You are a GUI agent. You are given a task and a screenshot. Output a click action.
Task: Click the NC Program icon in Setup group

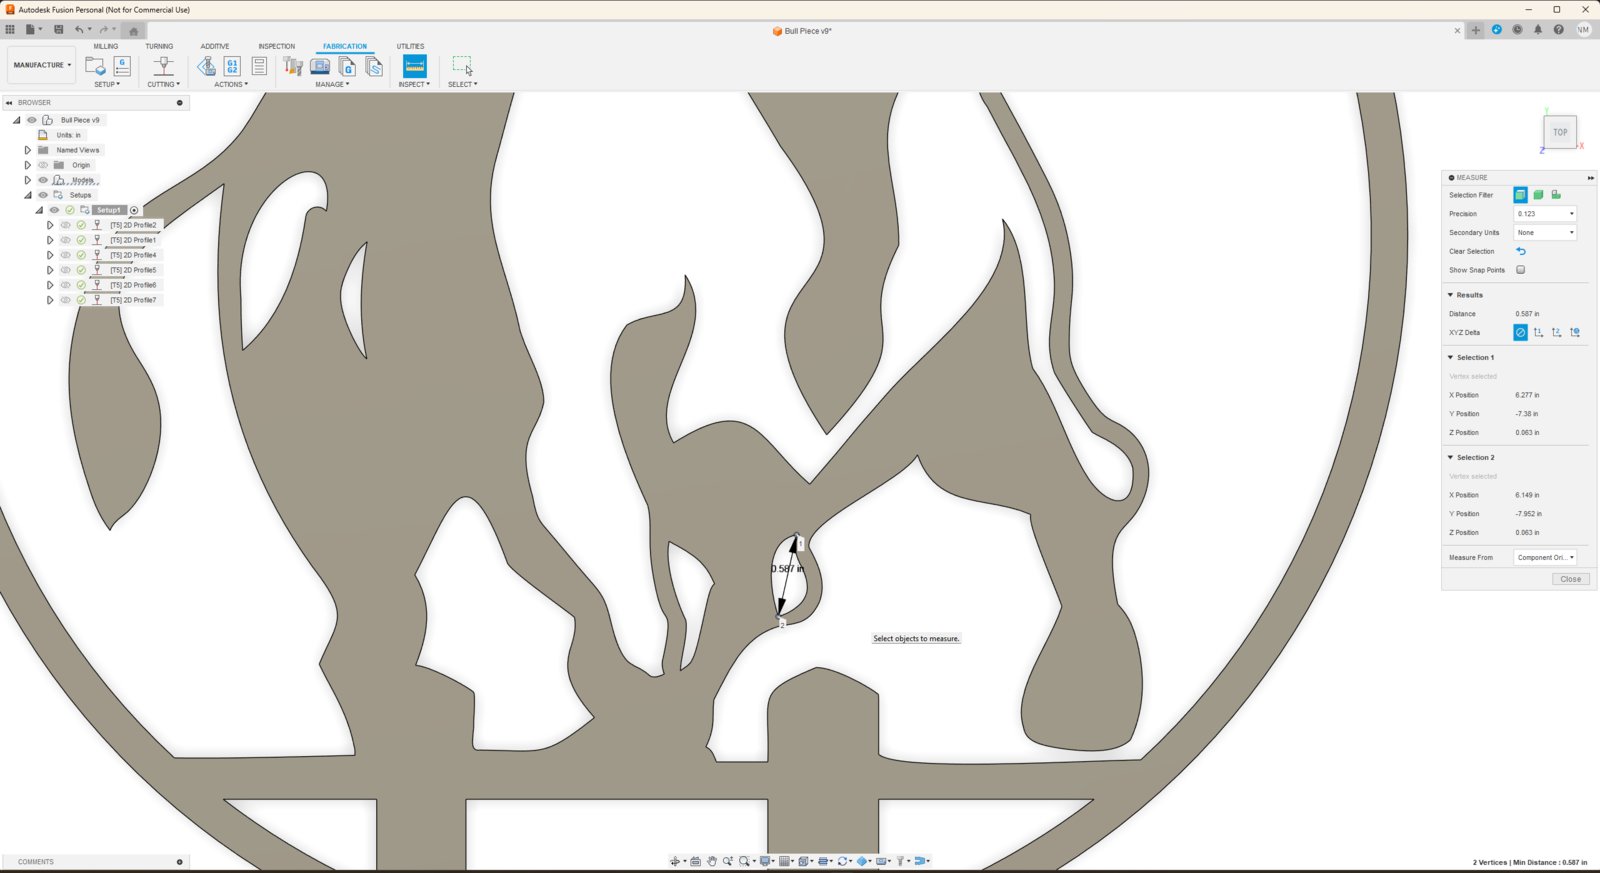[x=122, y=66]
